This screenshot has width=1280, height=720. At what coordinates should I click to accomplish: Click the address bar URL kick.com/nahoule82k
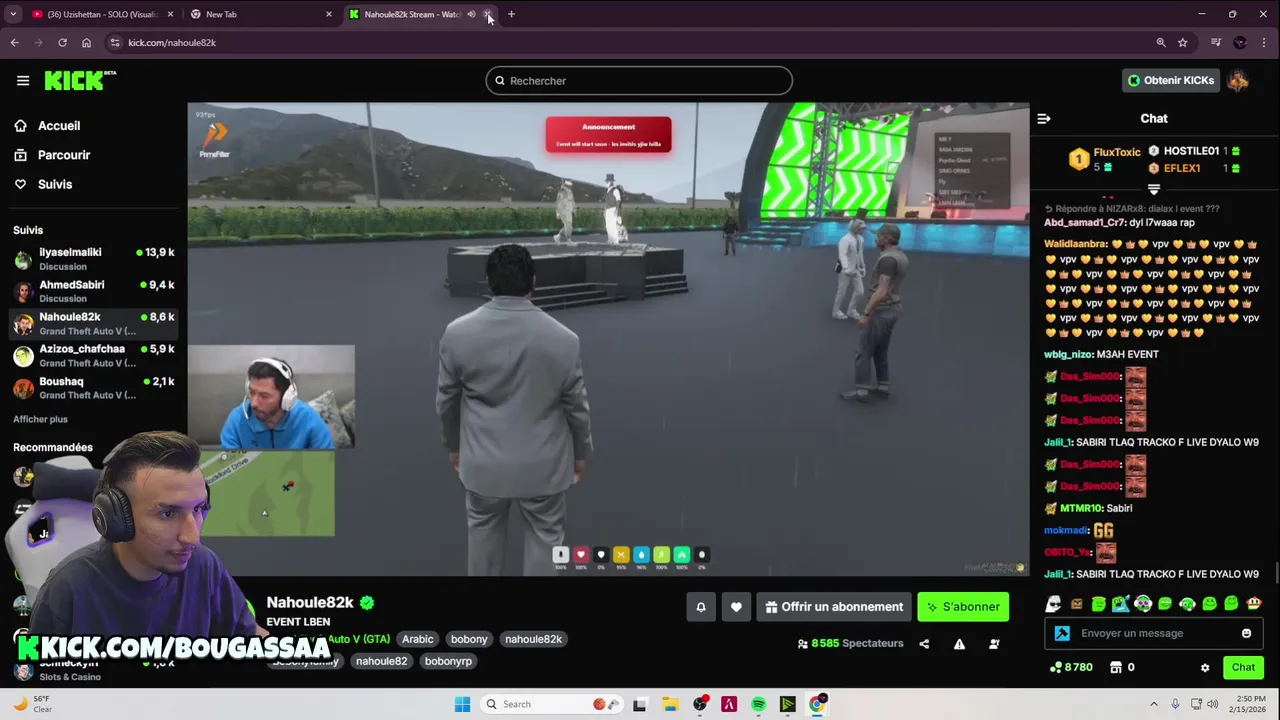(172, 43)
